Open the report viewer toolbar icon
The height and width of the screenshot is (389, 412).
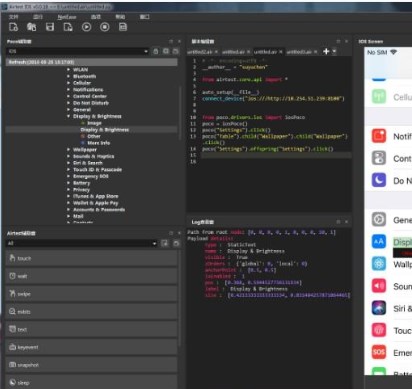click(x=123, y=27)
